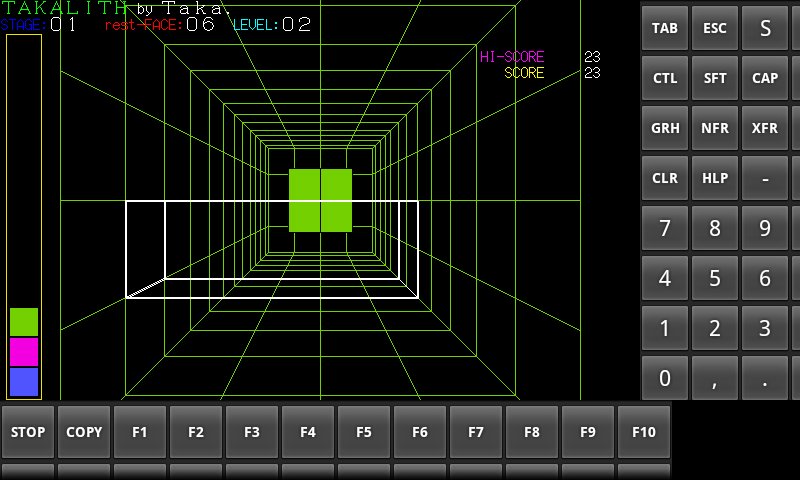Screen dimensions: 800x480
Task: Tap the comma key on keypad
Action: tap(714, 377)
